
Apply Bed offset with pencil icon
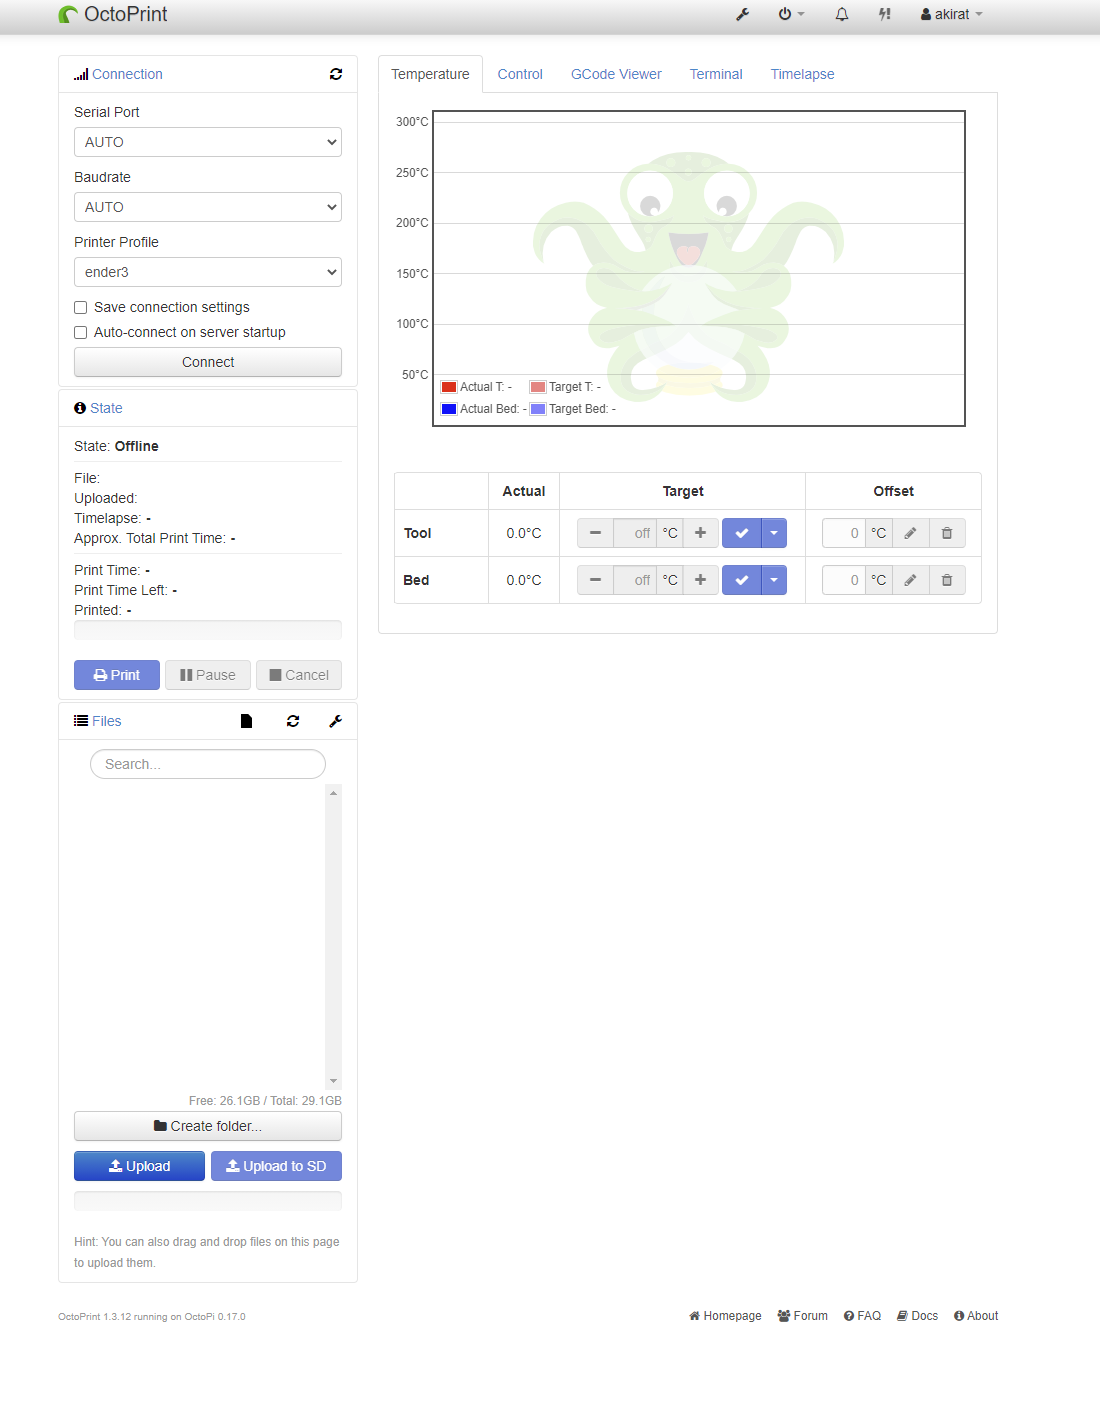[910, 580]
